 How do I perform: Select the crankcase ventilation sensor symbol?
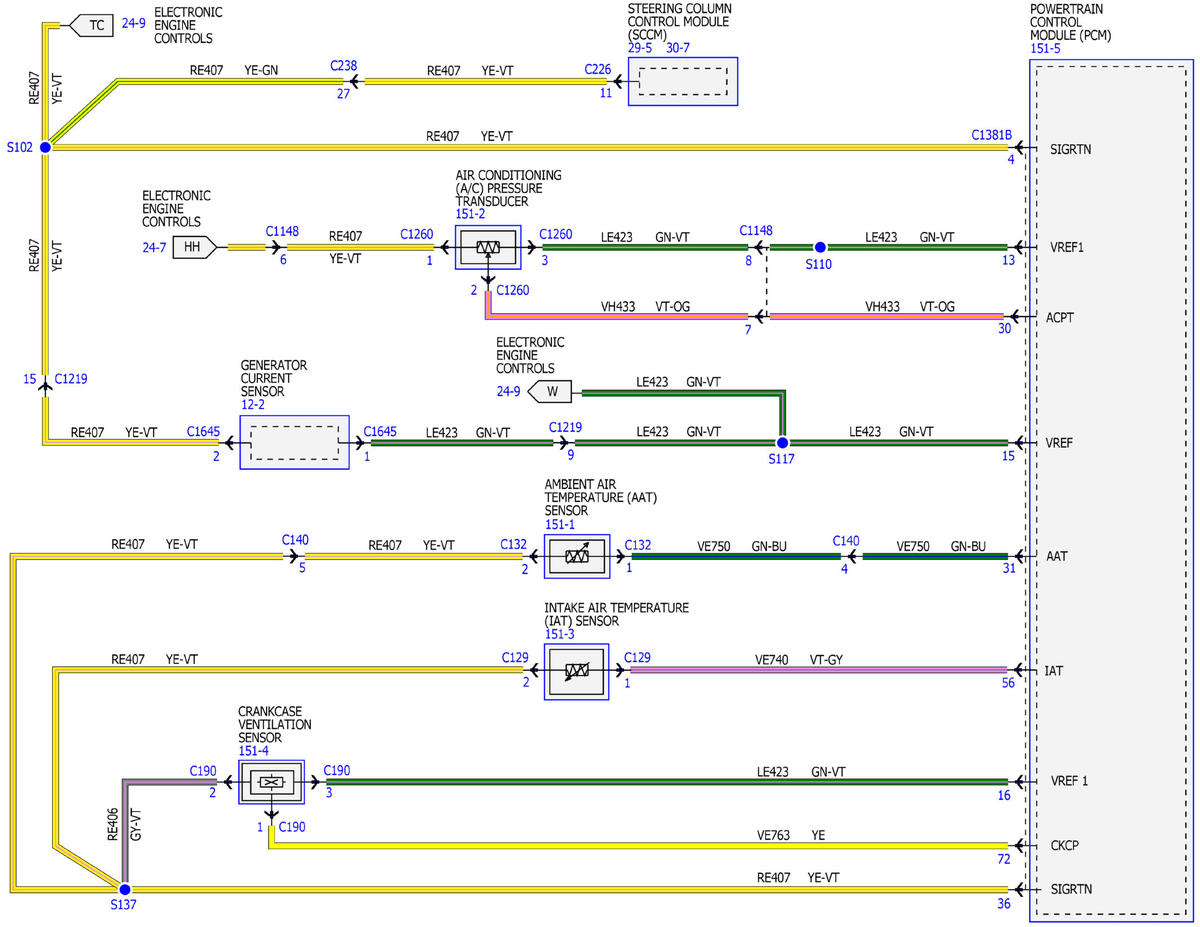pos(270,782)
